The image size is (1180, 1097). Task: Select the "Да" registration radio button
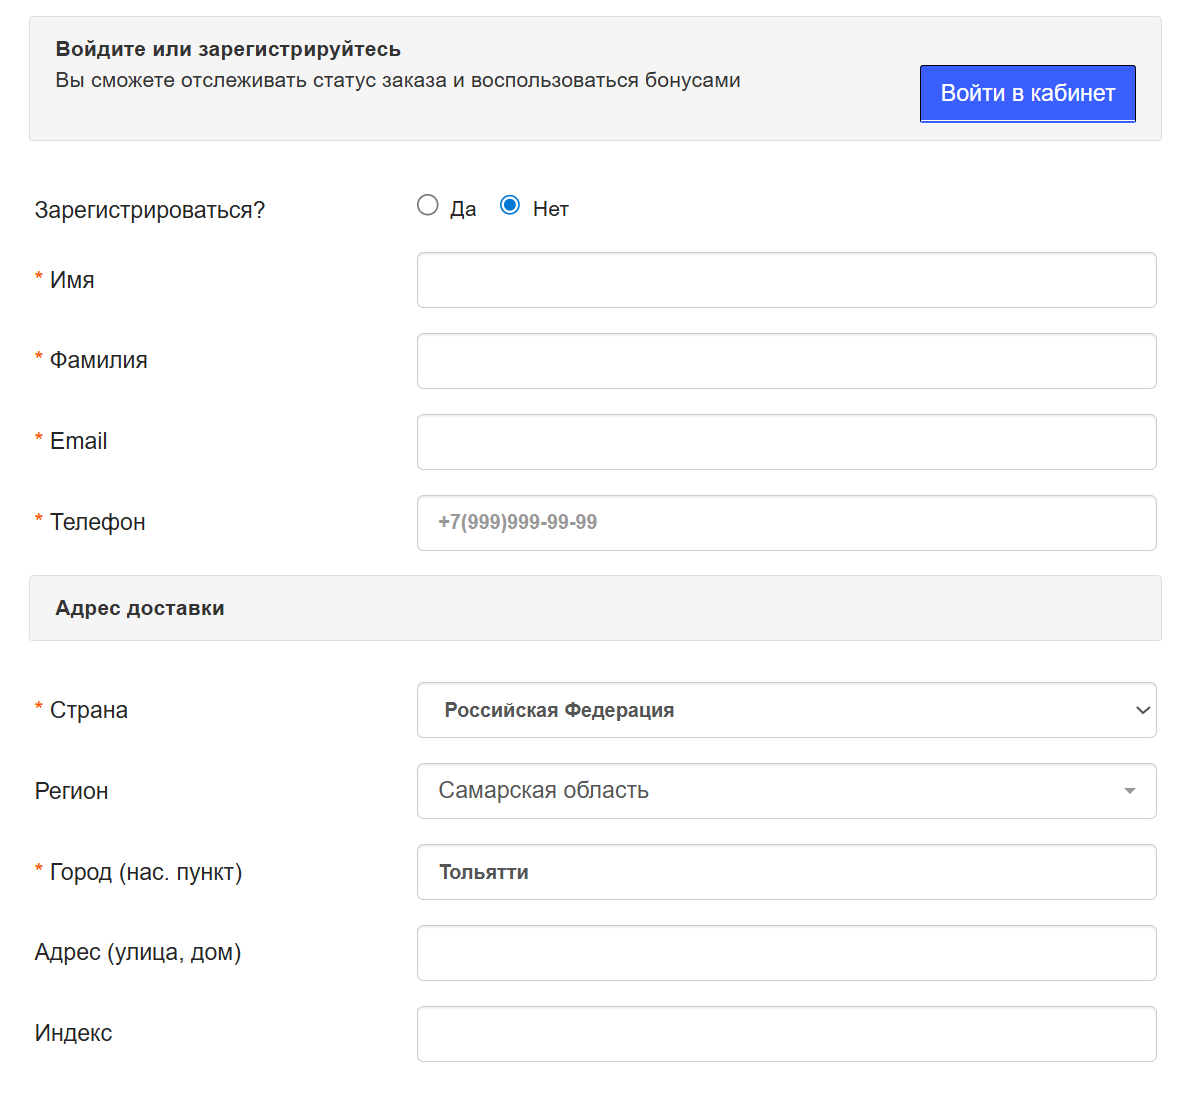[x=428, y=205]
